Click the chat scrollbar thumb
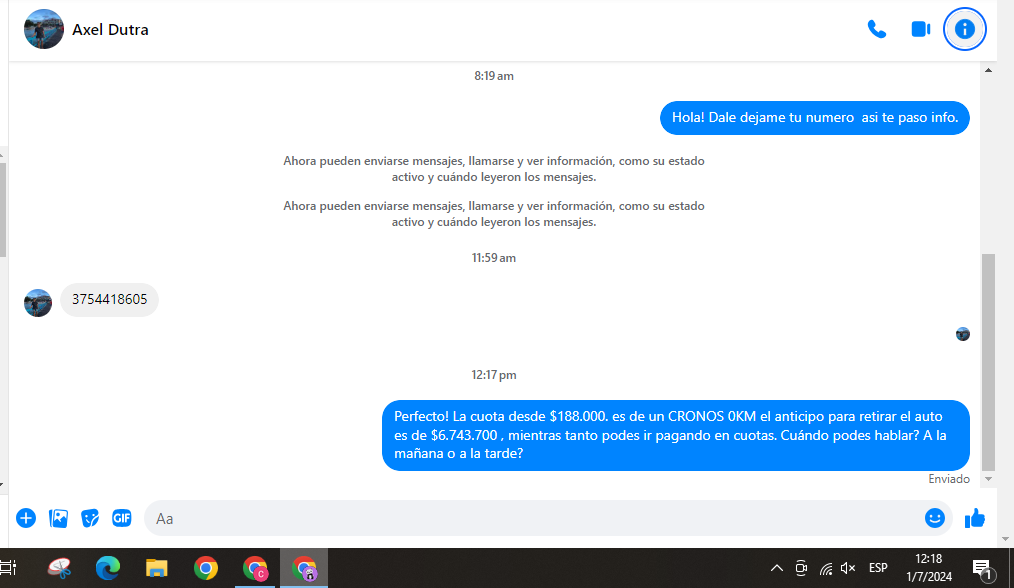 [x=988, y=362]
